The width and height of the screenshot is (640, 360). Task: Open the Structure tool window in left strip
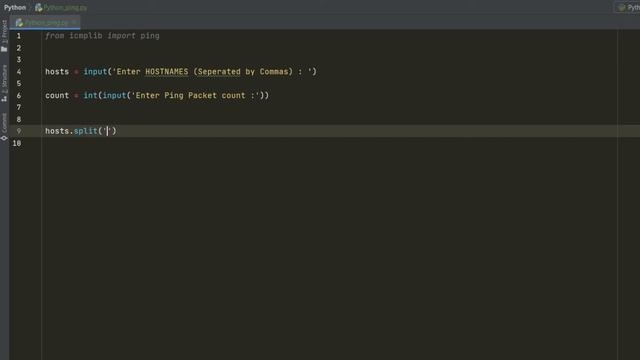[x=4, y=83]
